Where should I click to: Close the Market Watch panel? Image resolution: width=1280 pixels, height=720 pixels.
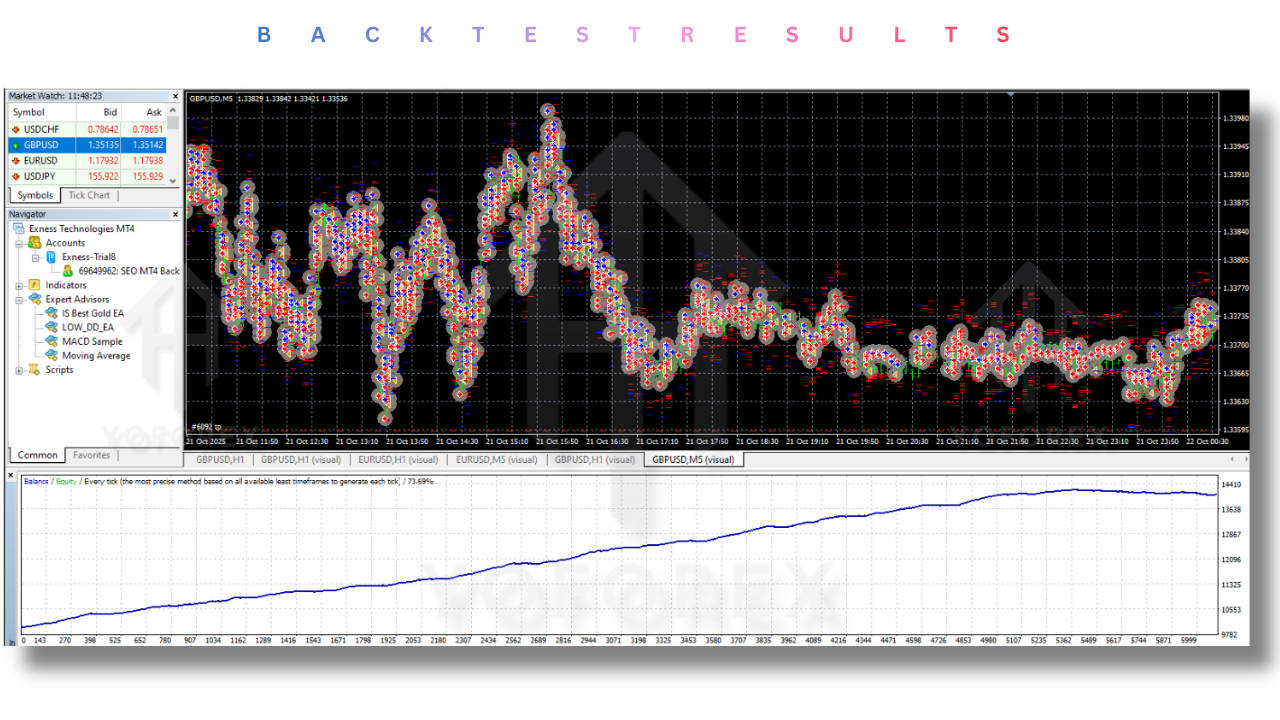point(175,96)
